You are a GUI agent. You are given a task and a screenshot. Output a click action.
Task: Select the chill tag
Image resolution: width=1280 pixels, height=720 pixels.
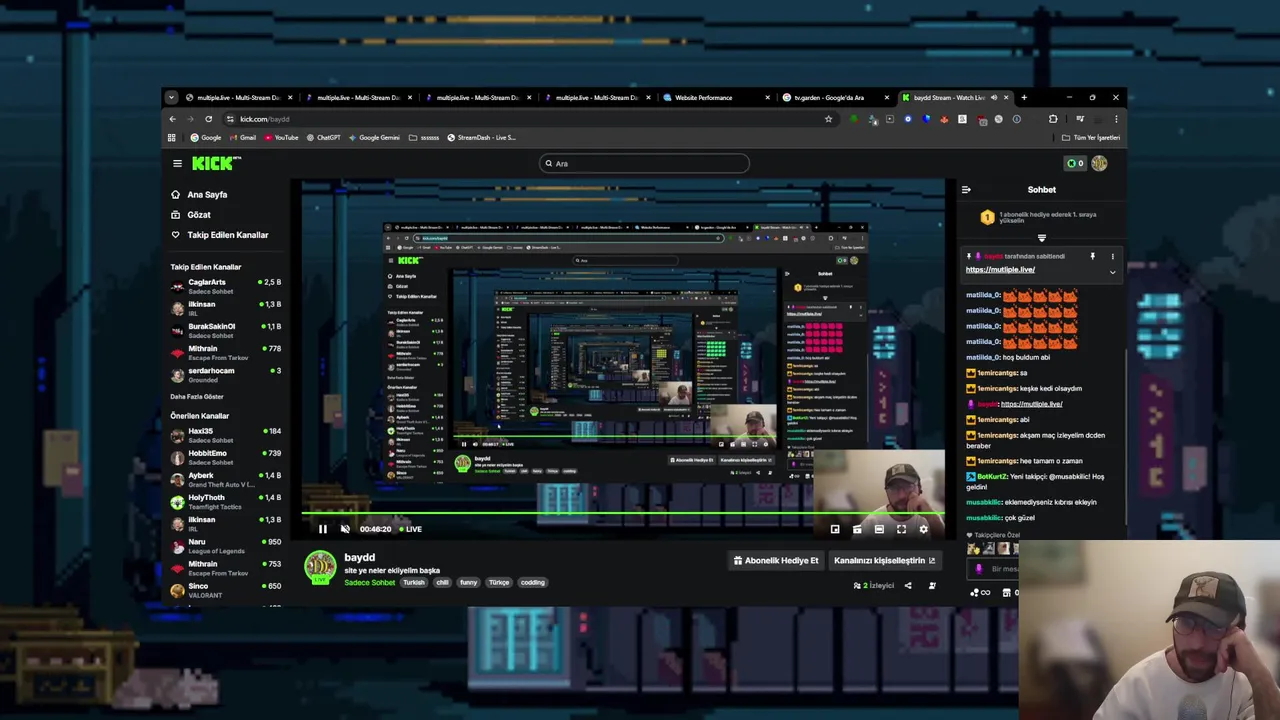[442, 582]
